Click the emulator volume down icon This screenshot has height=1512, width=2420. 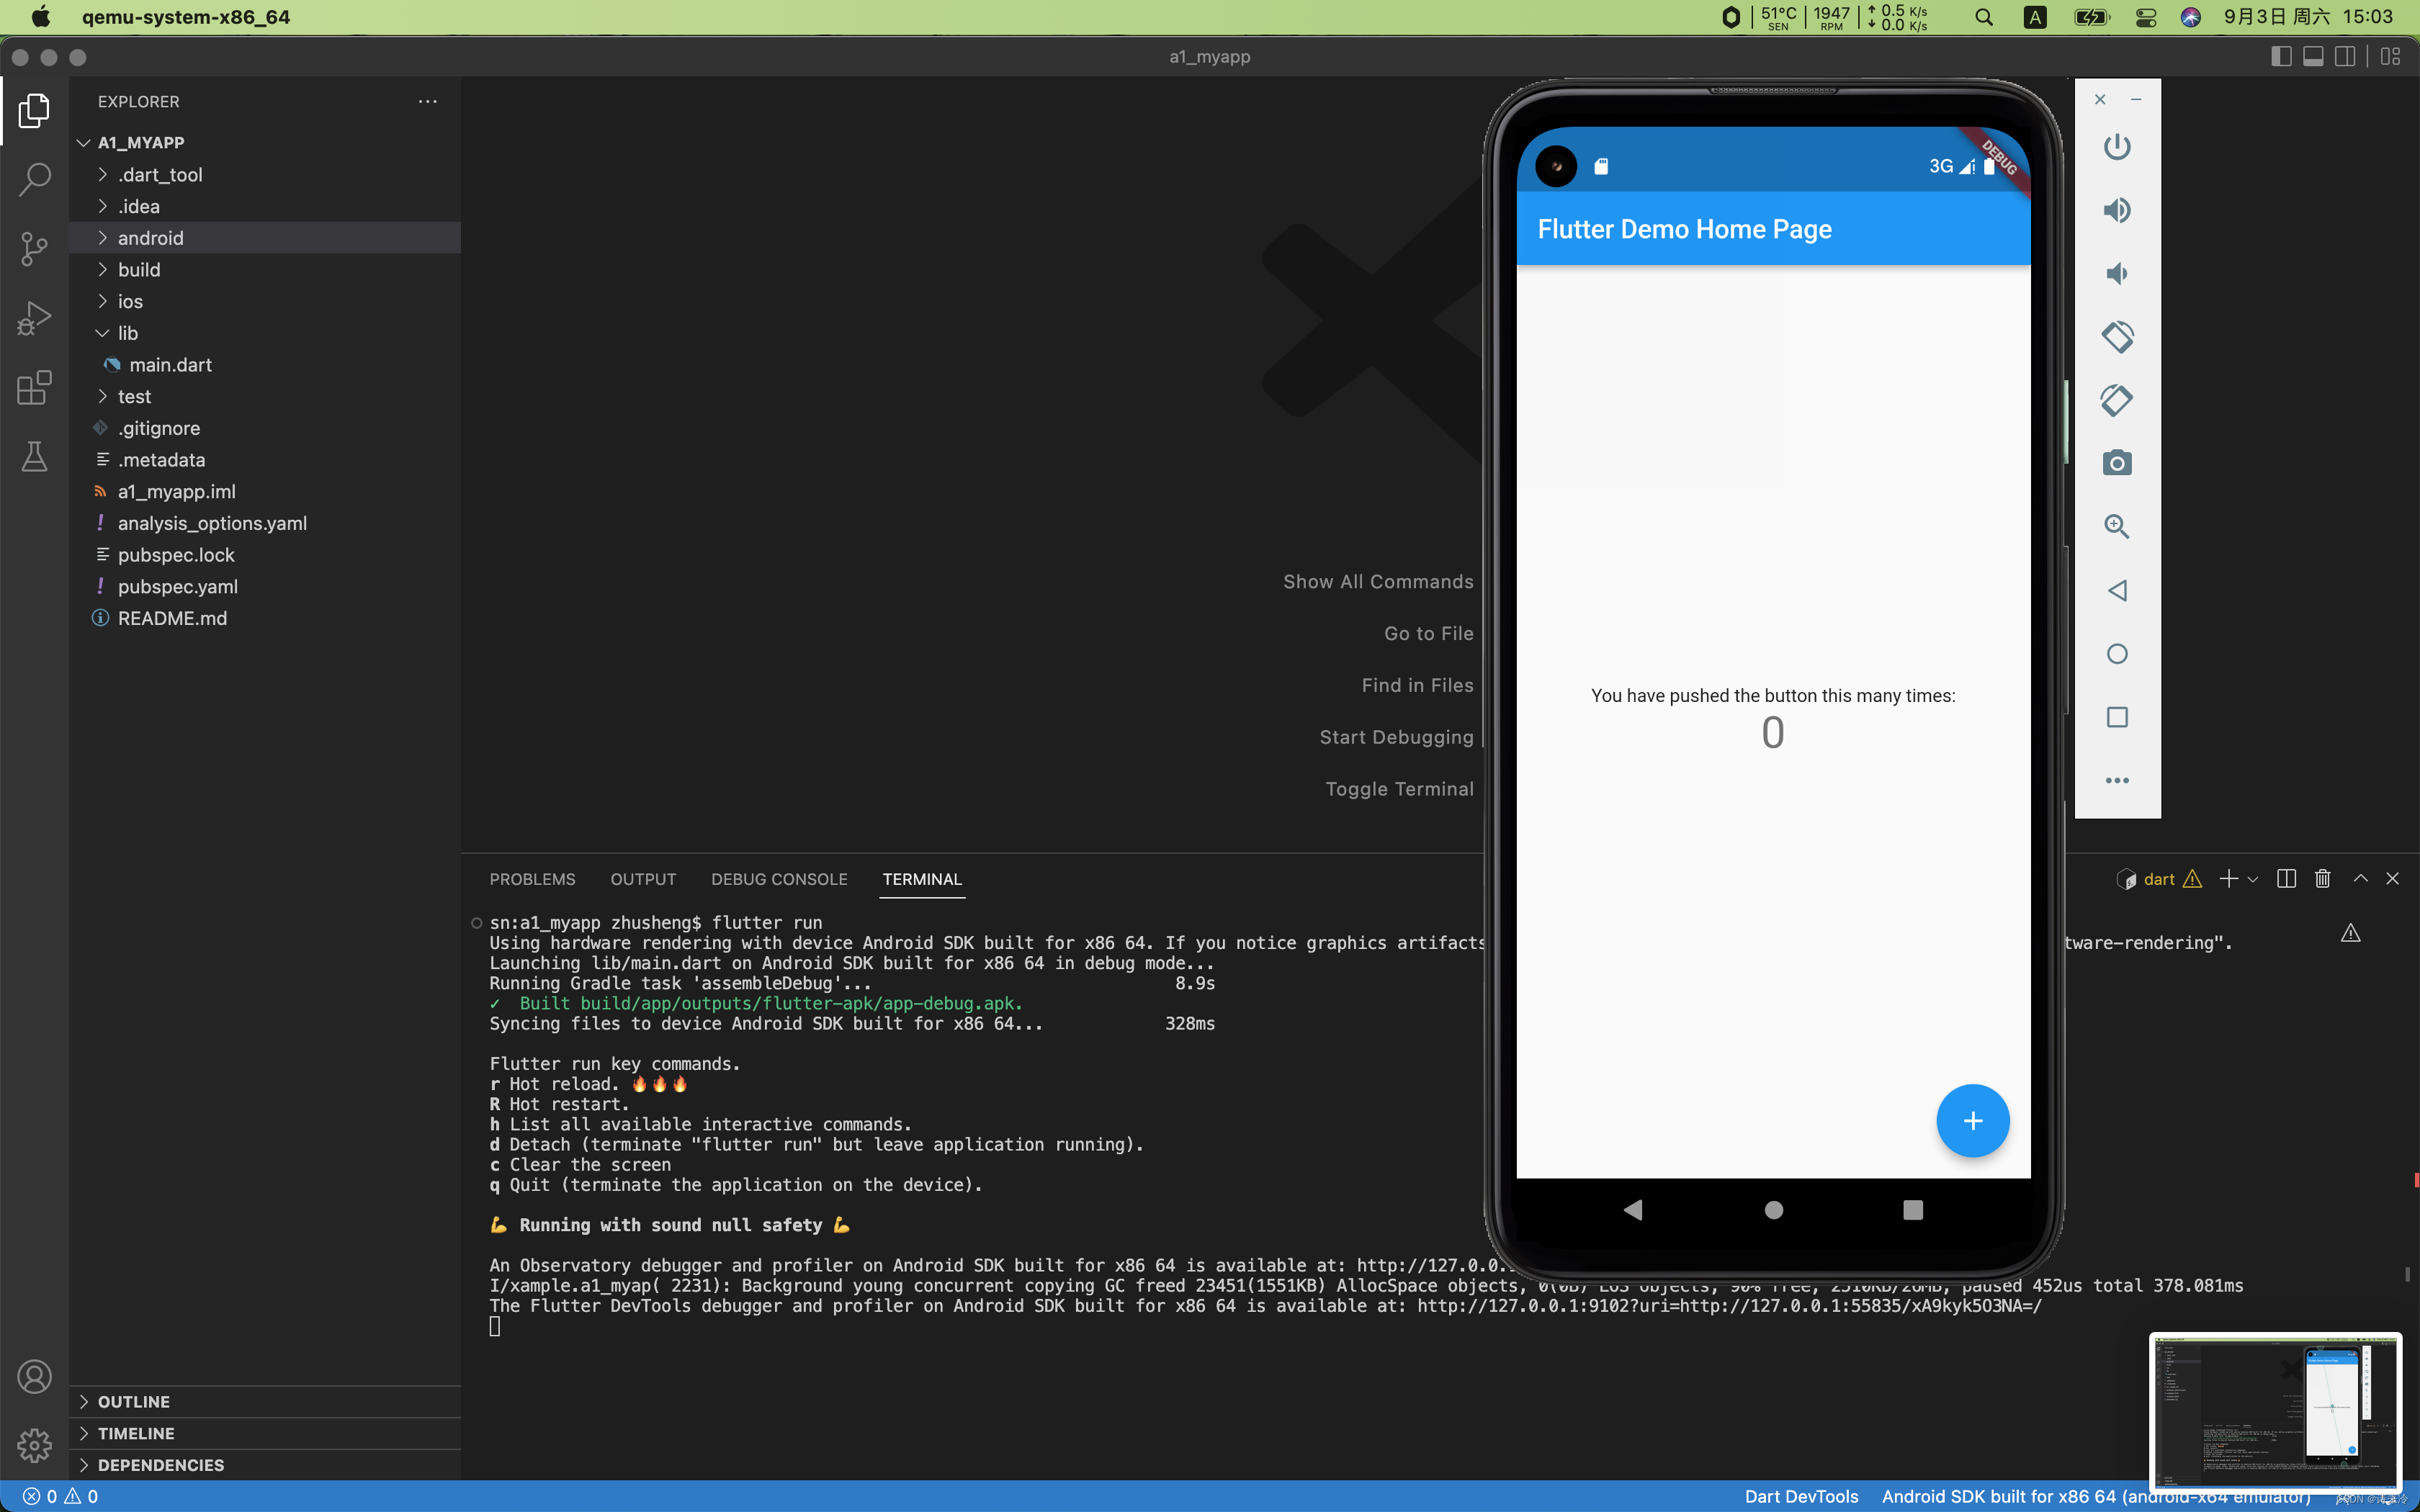[x=2117, y=273]
